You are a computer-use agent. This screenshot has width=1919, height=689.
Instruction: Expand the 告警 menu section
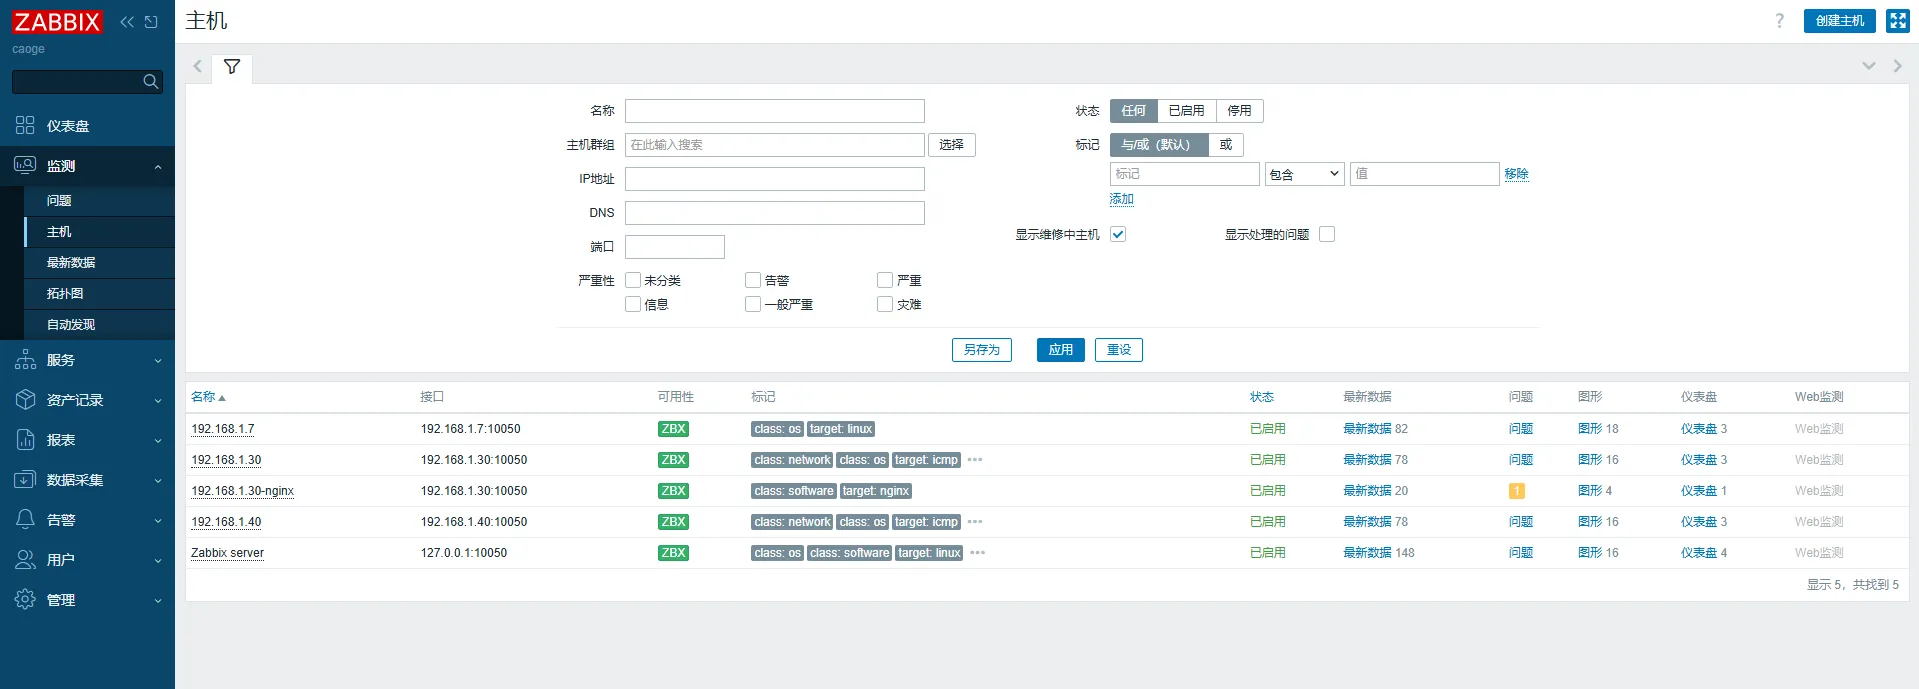[158, 521]
